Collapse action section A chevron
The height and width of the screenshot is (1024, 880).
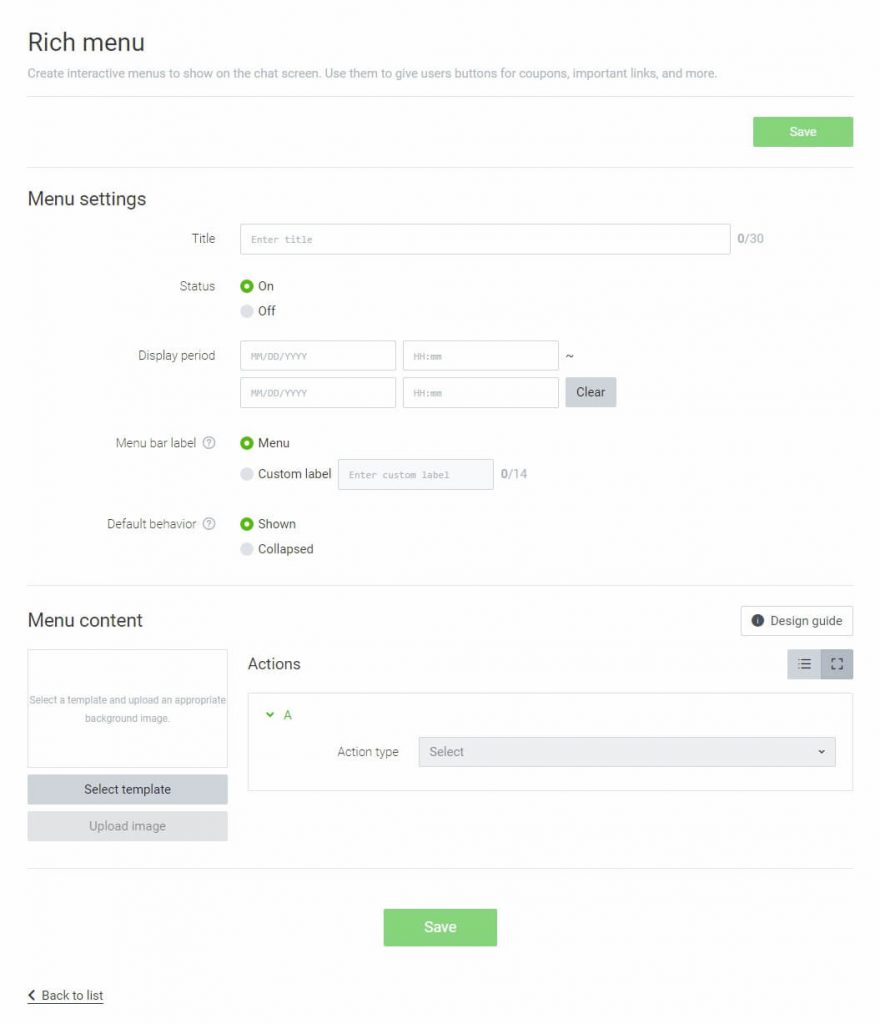pyautogui.click(x=270, y=714)
